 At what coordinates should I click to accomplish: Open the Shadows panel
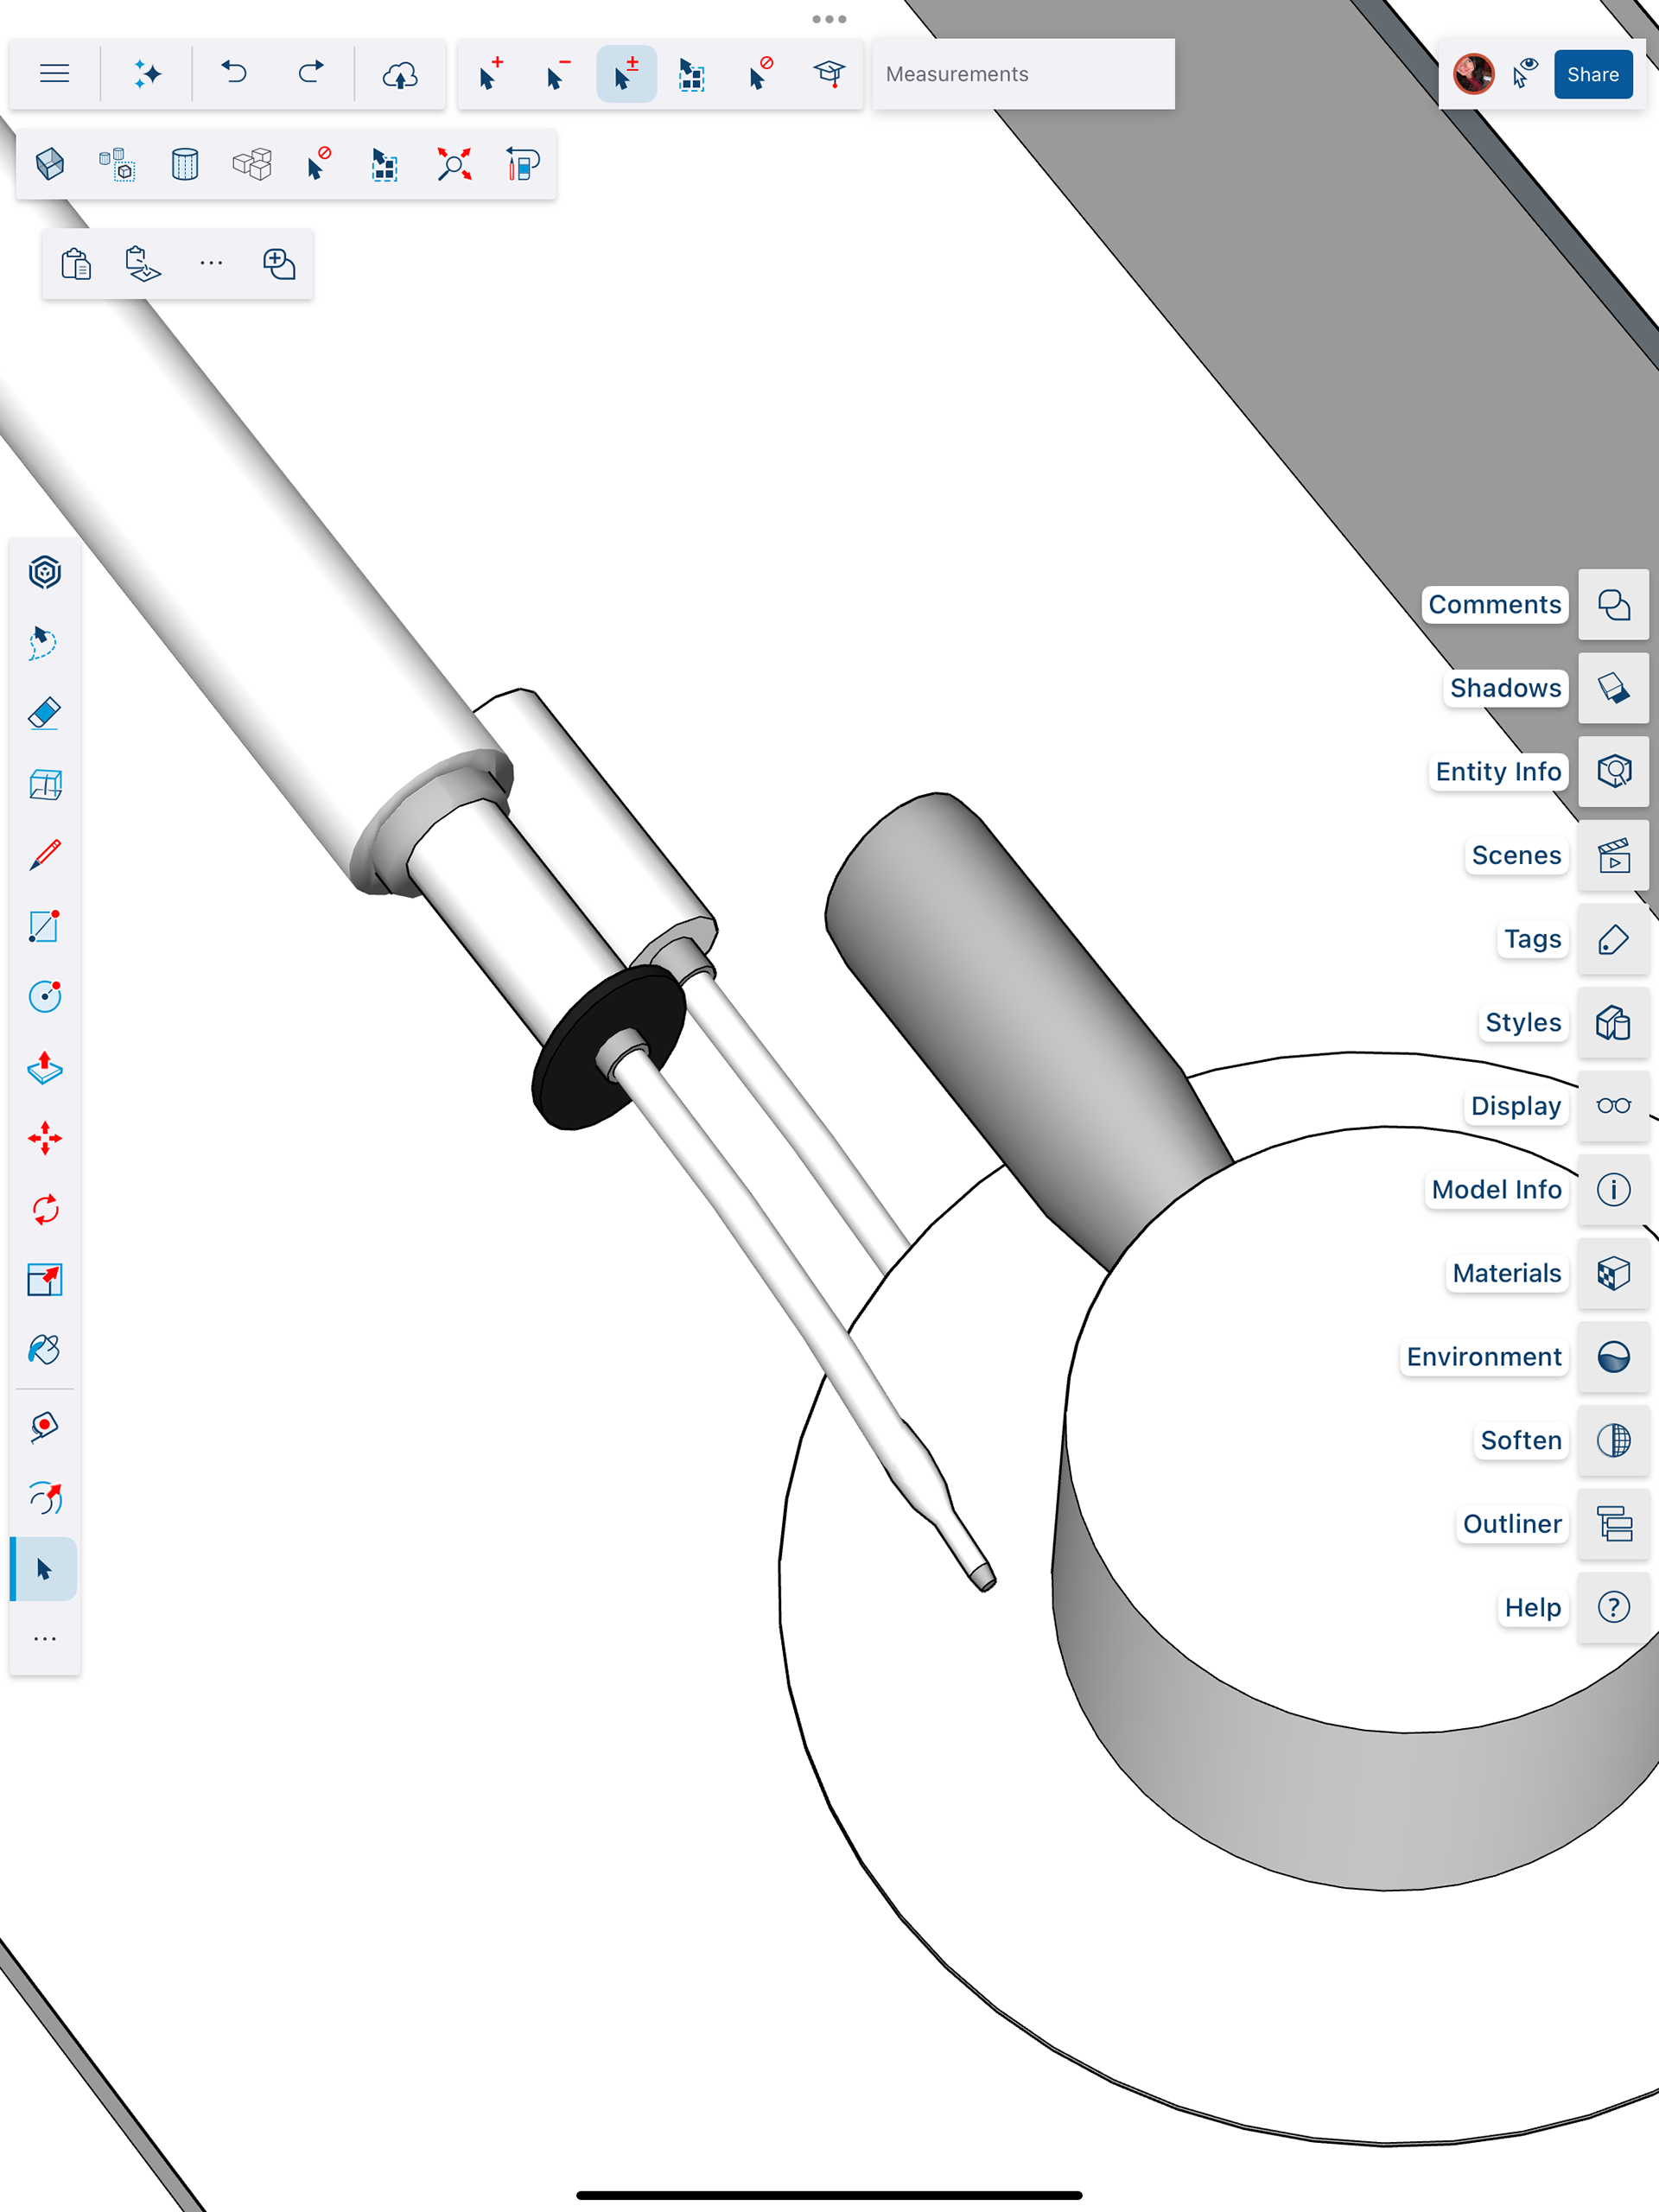pos(1612,688)
